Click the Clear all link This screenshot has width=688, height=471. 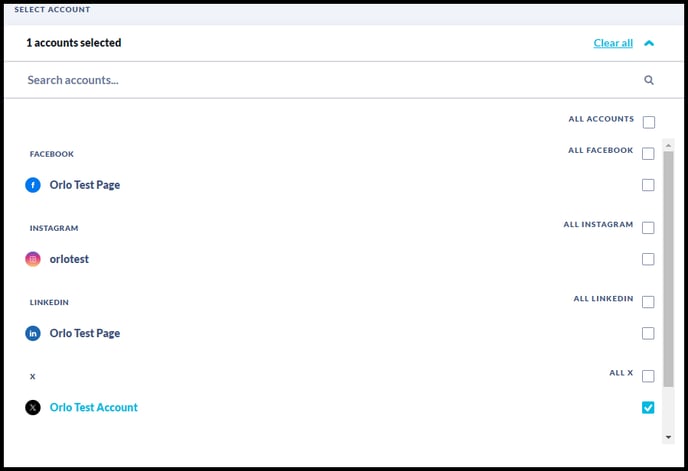613,43
